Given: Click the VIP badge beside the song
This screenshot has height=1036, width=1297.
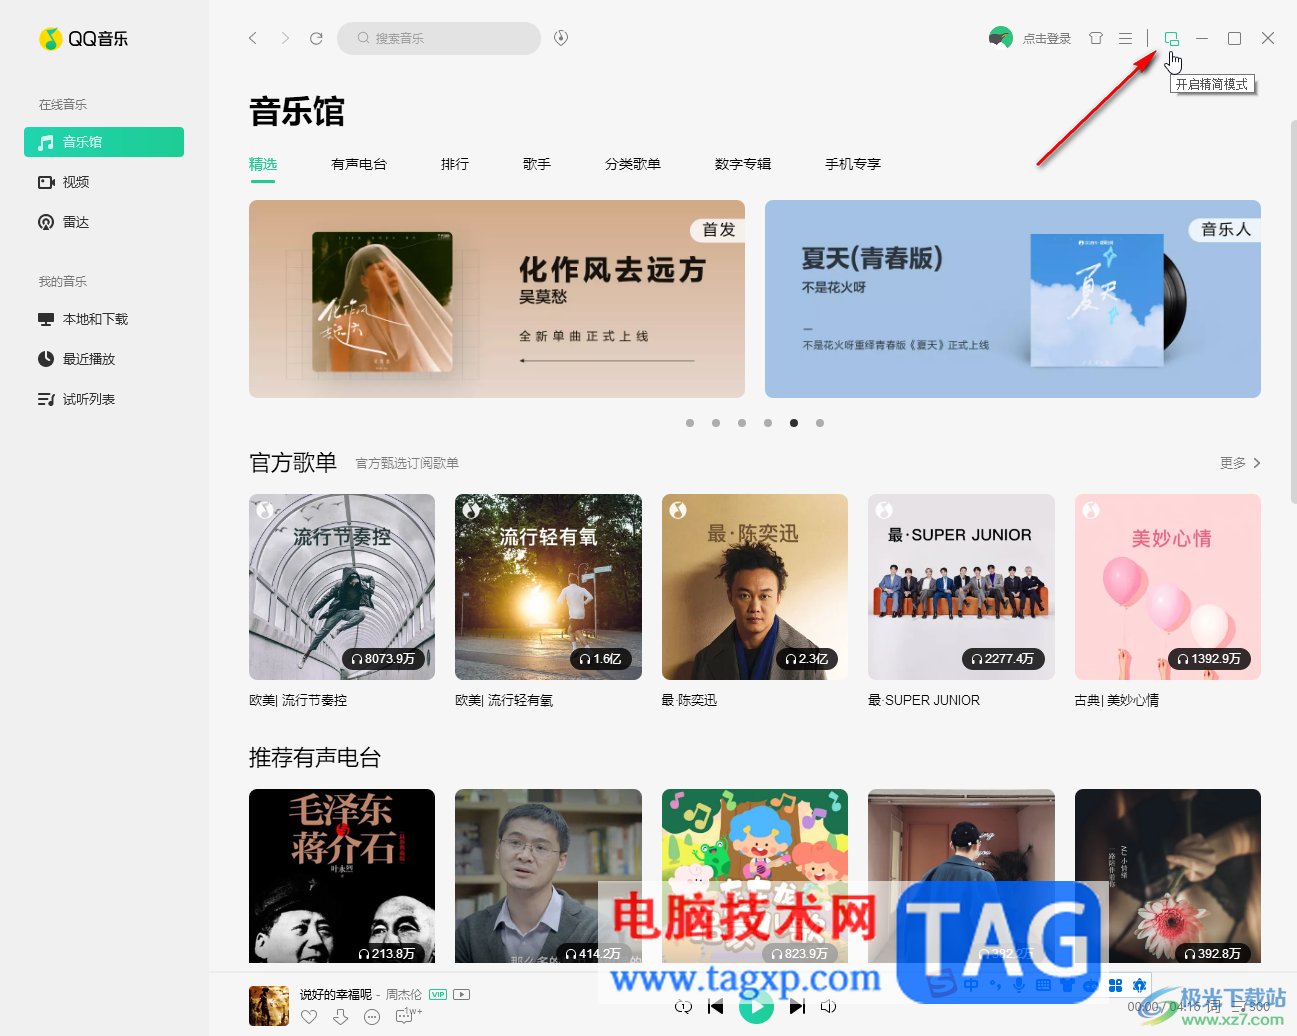Looking at the screenshot, I should coord(438,994).
